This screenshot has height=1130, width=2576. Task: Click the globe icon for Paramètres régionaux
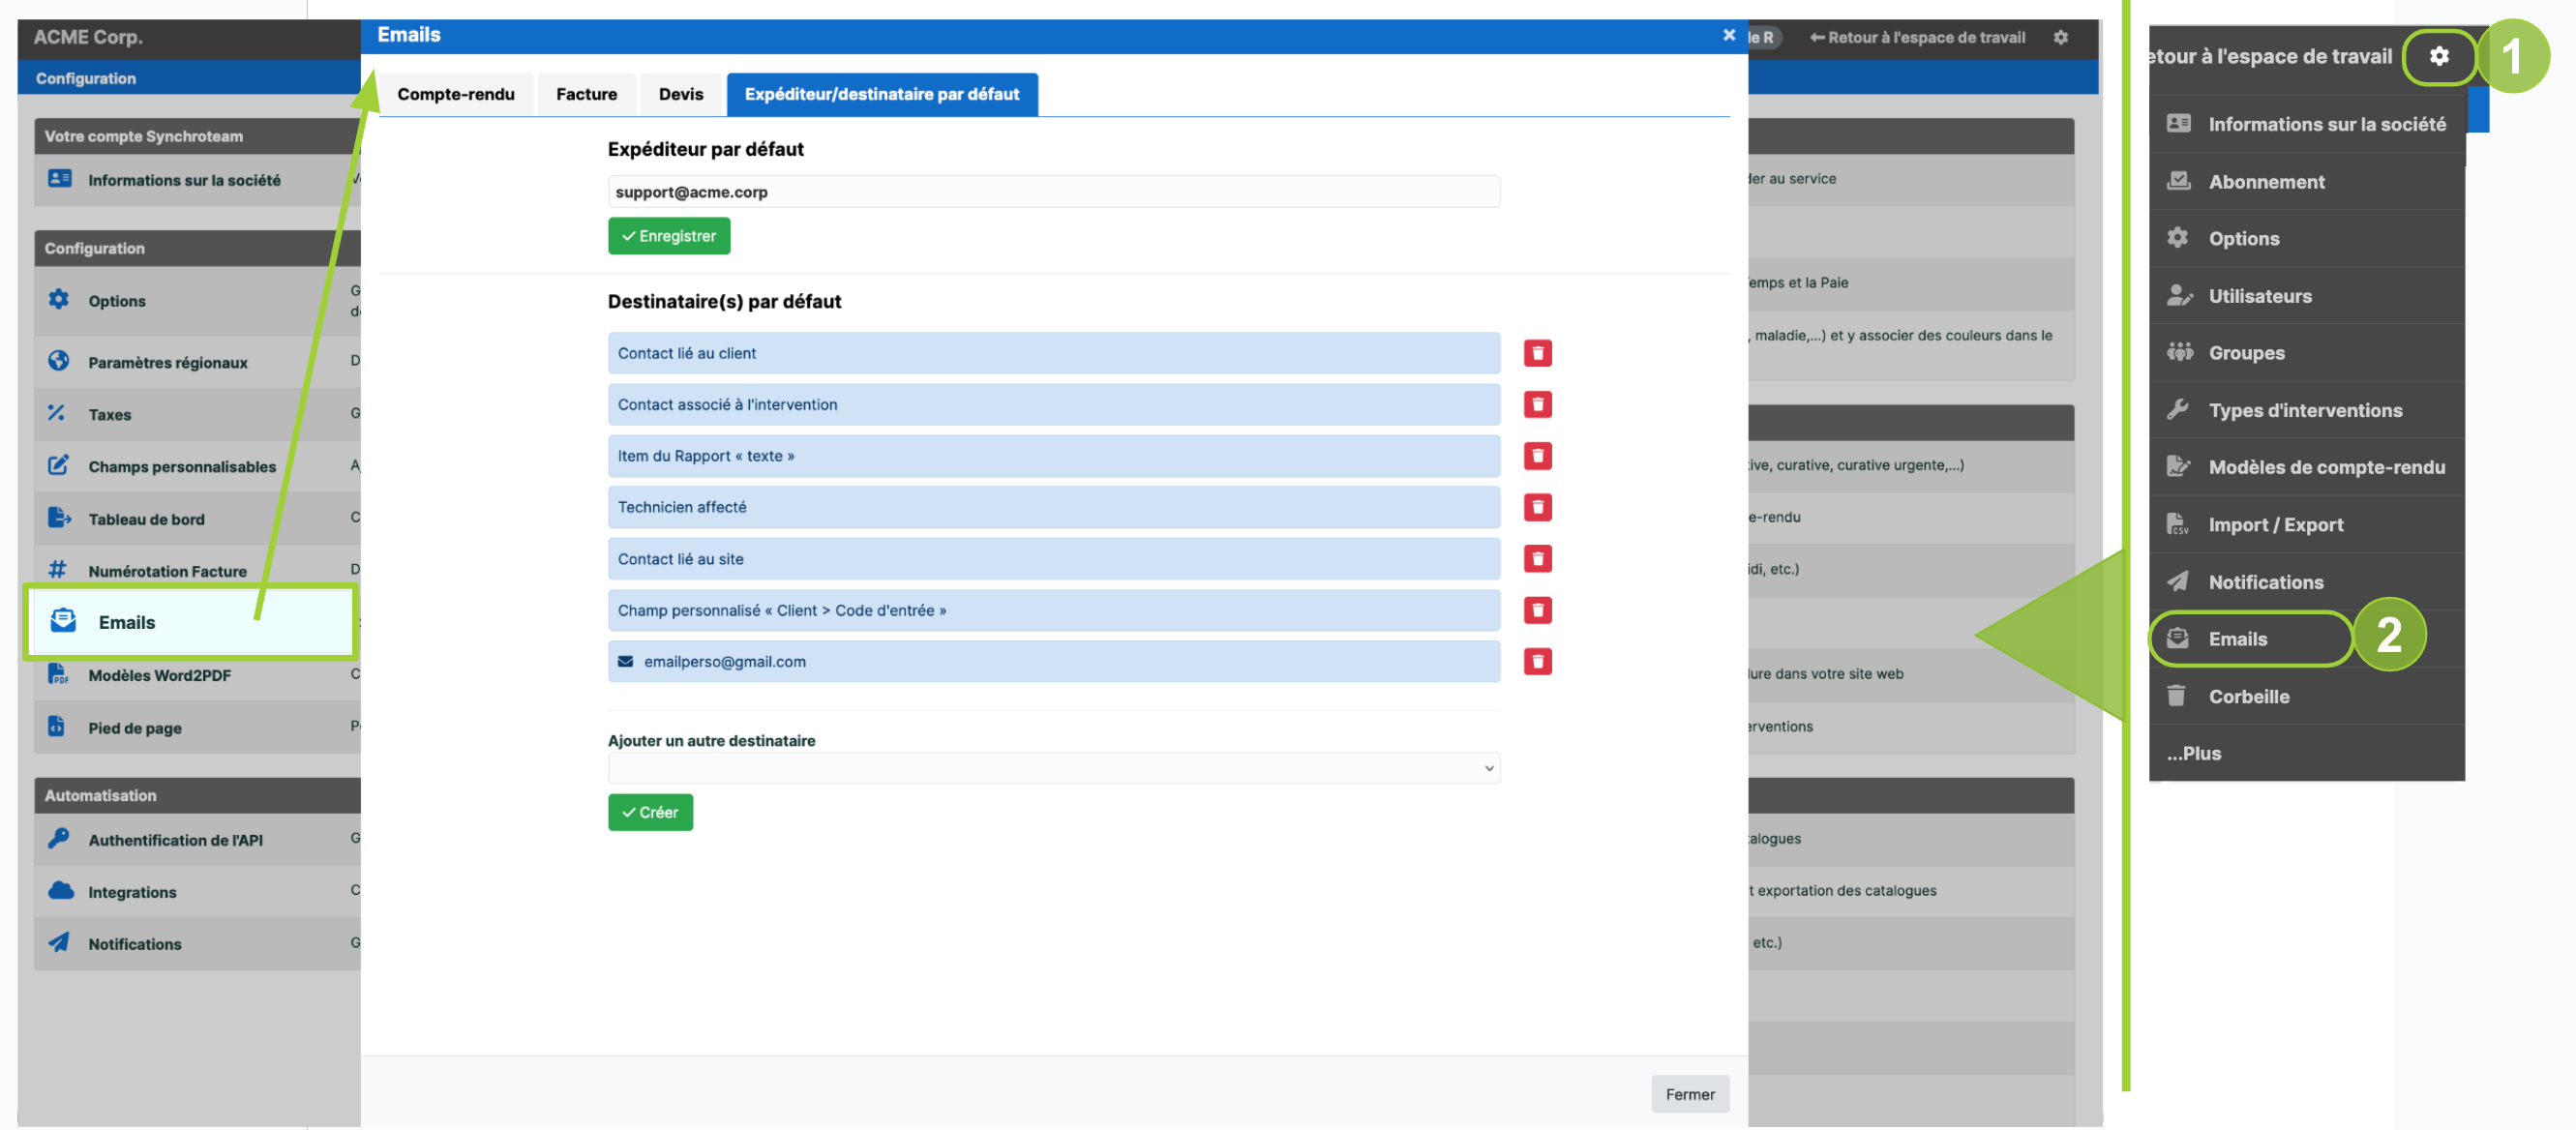point(59,361)
